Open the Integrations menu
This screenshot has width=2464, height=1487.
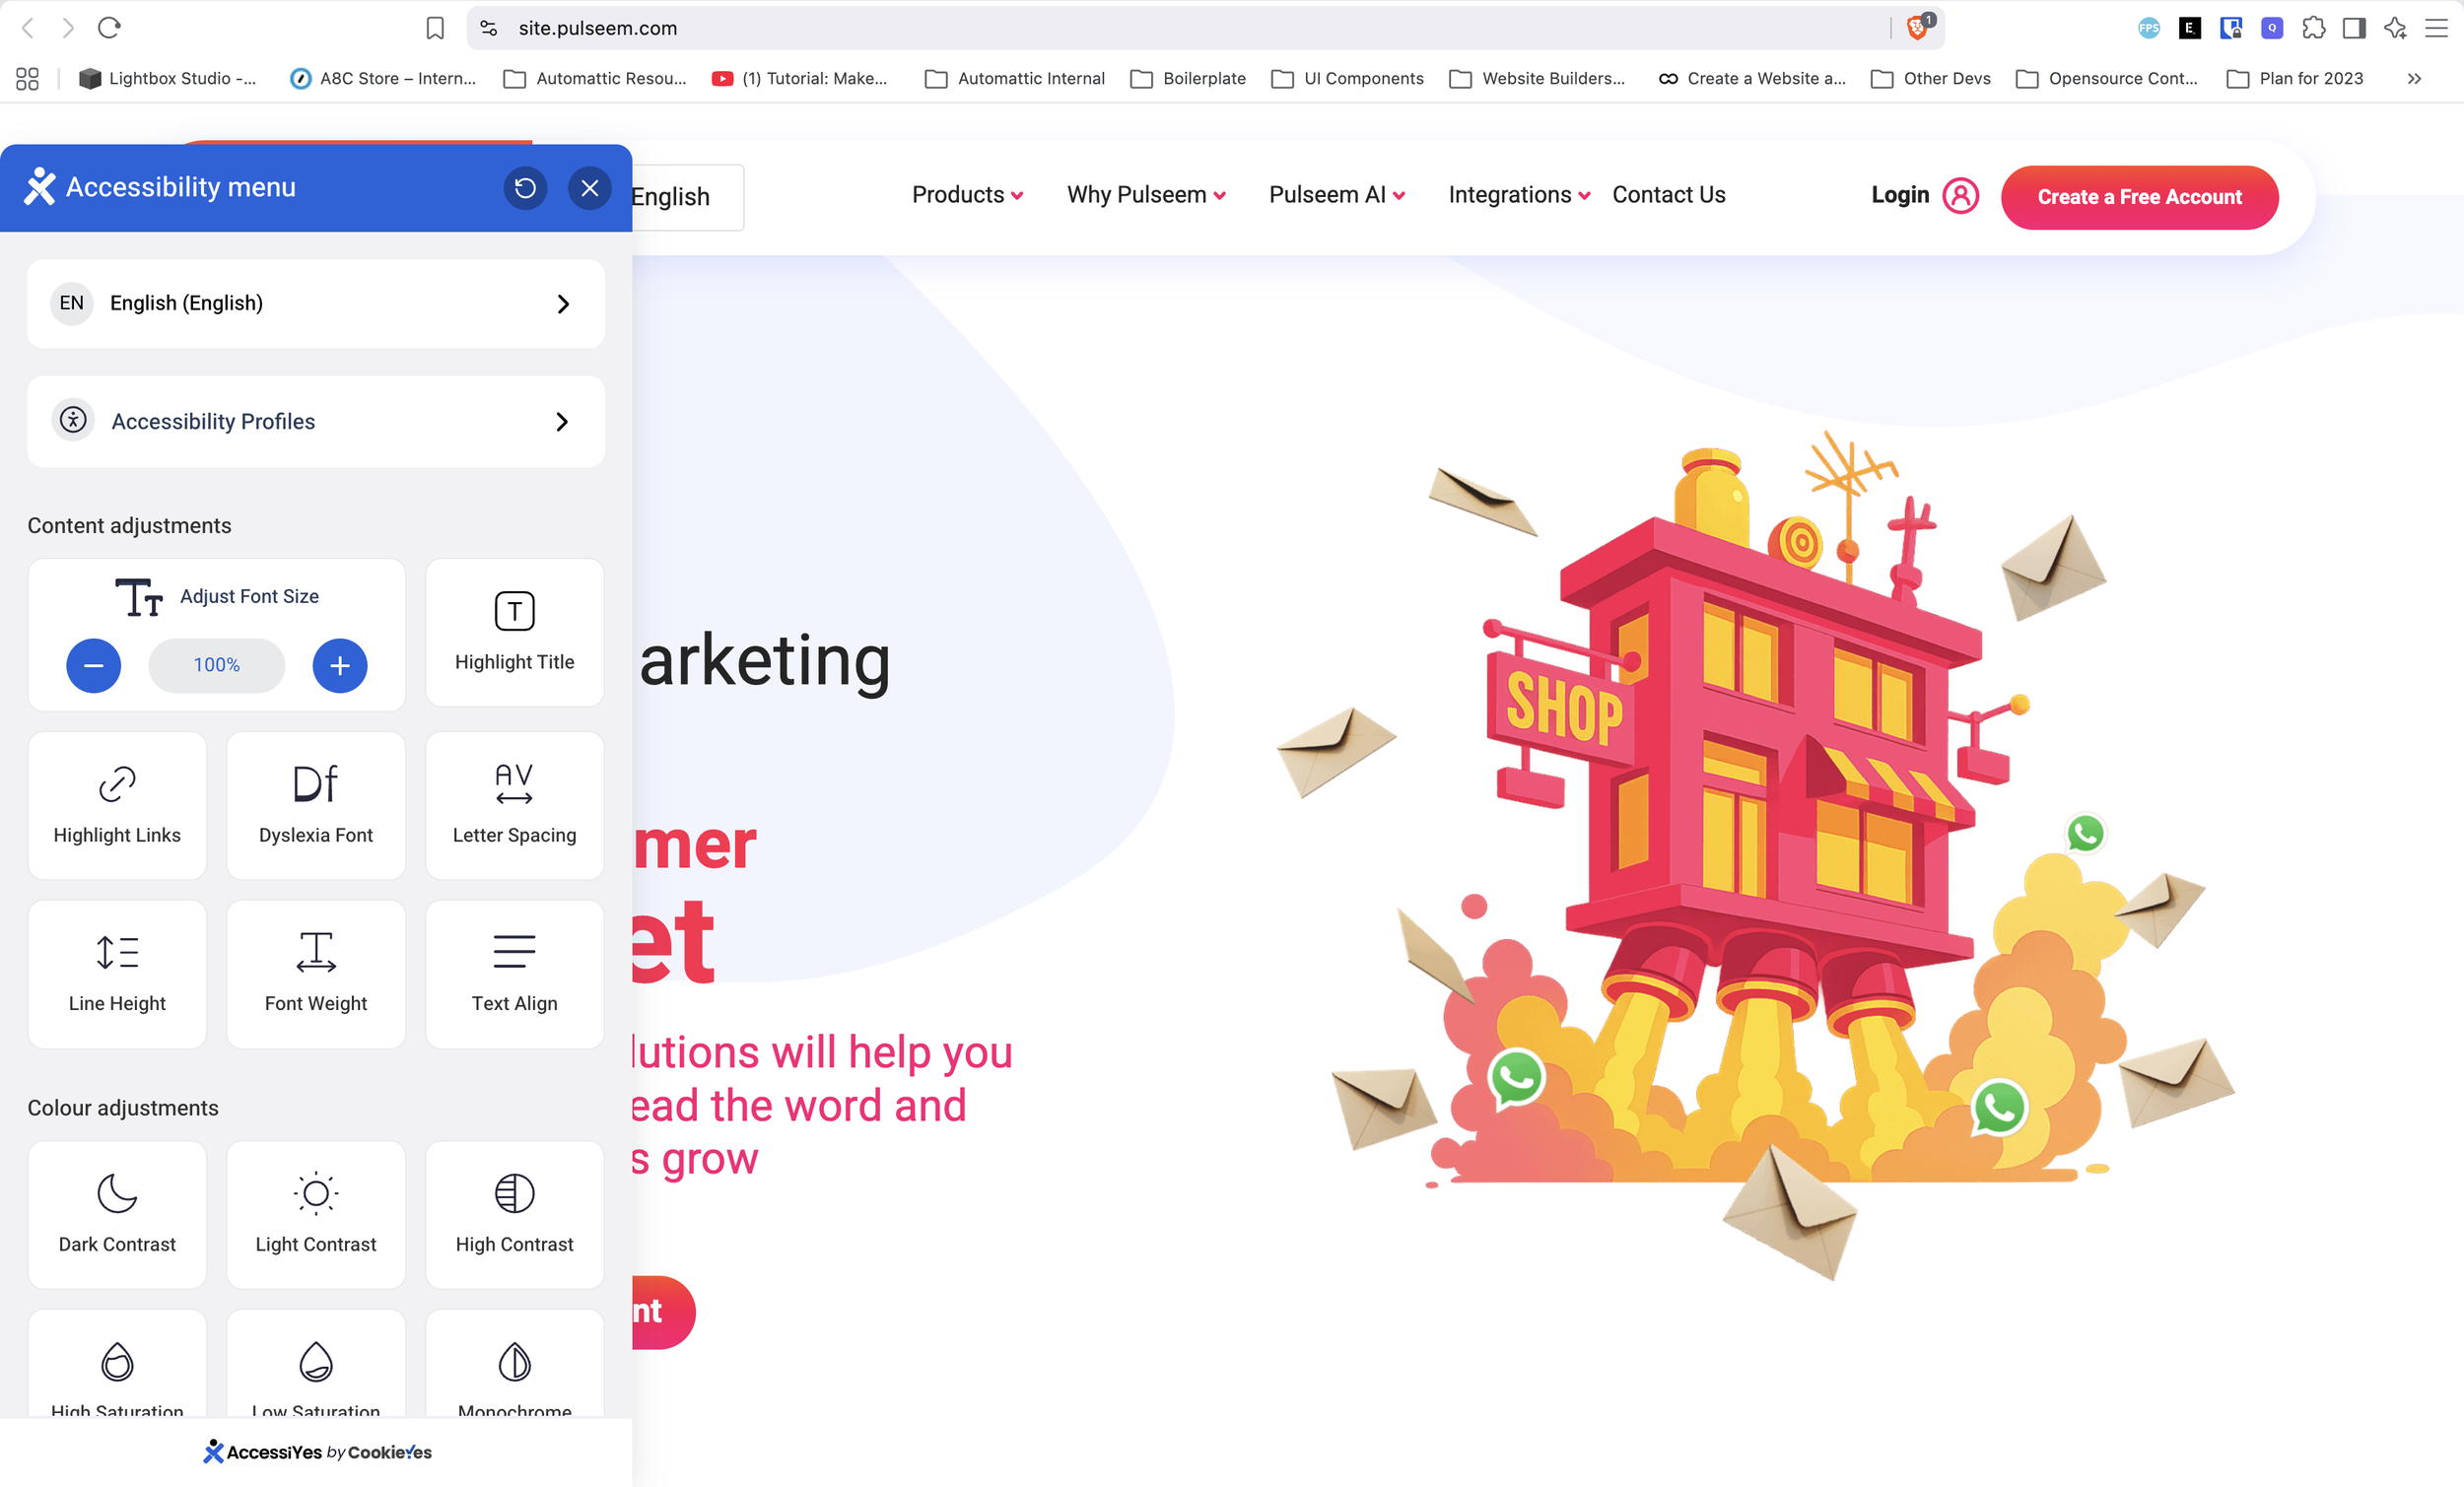point(1519,195)
